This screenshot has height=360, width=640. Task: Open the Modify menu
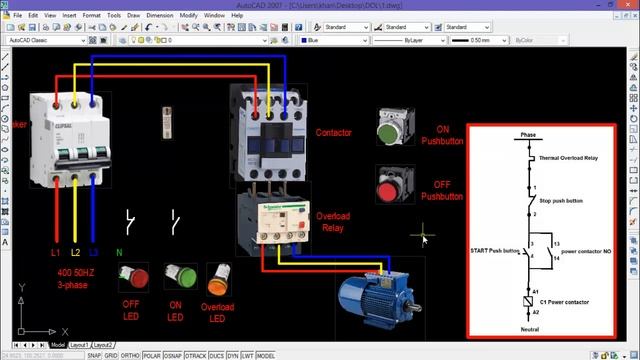point(189,15)
